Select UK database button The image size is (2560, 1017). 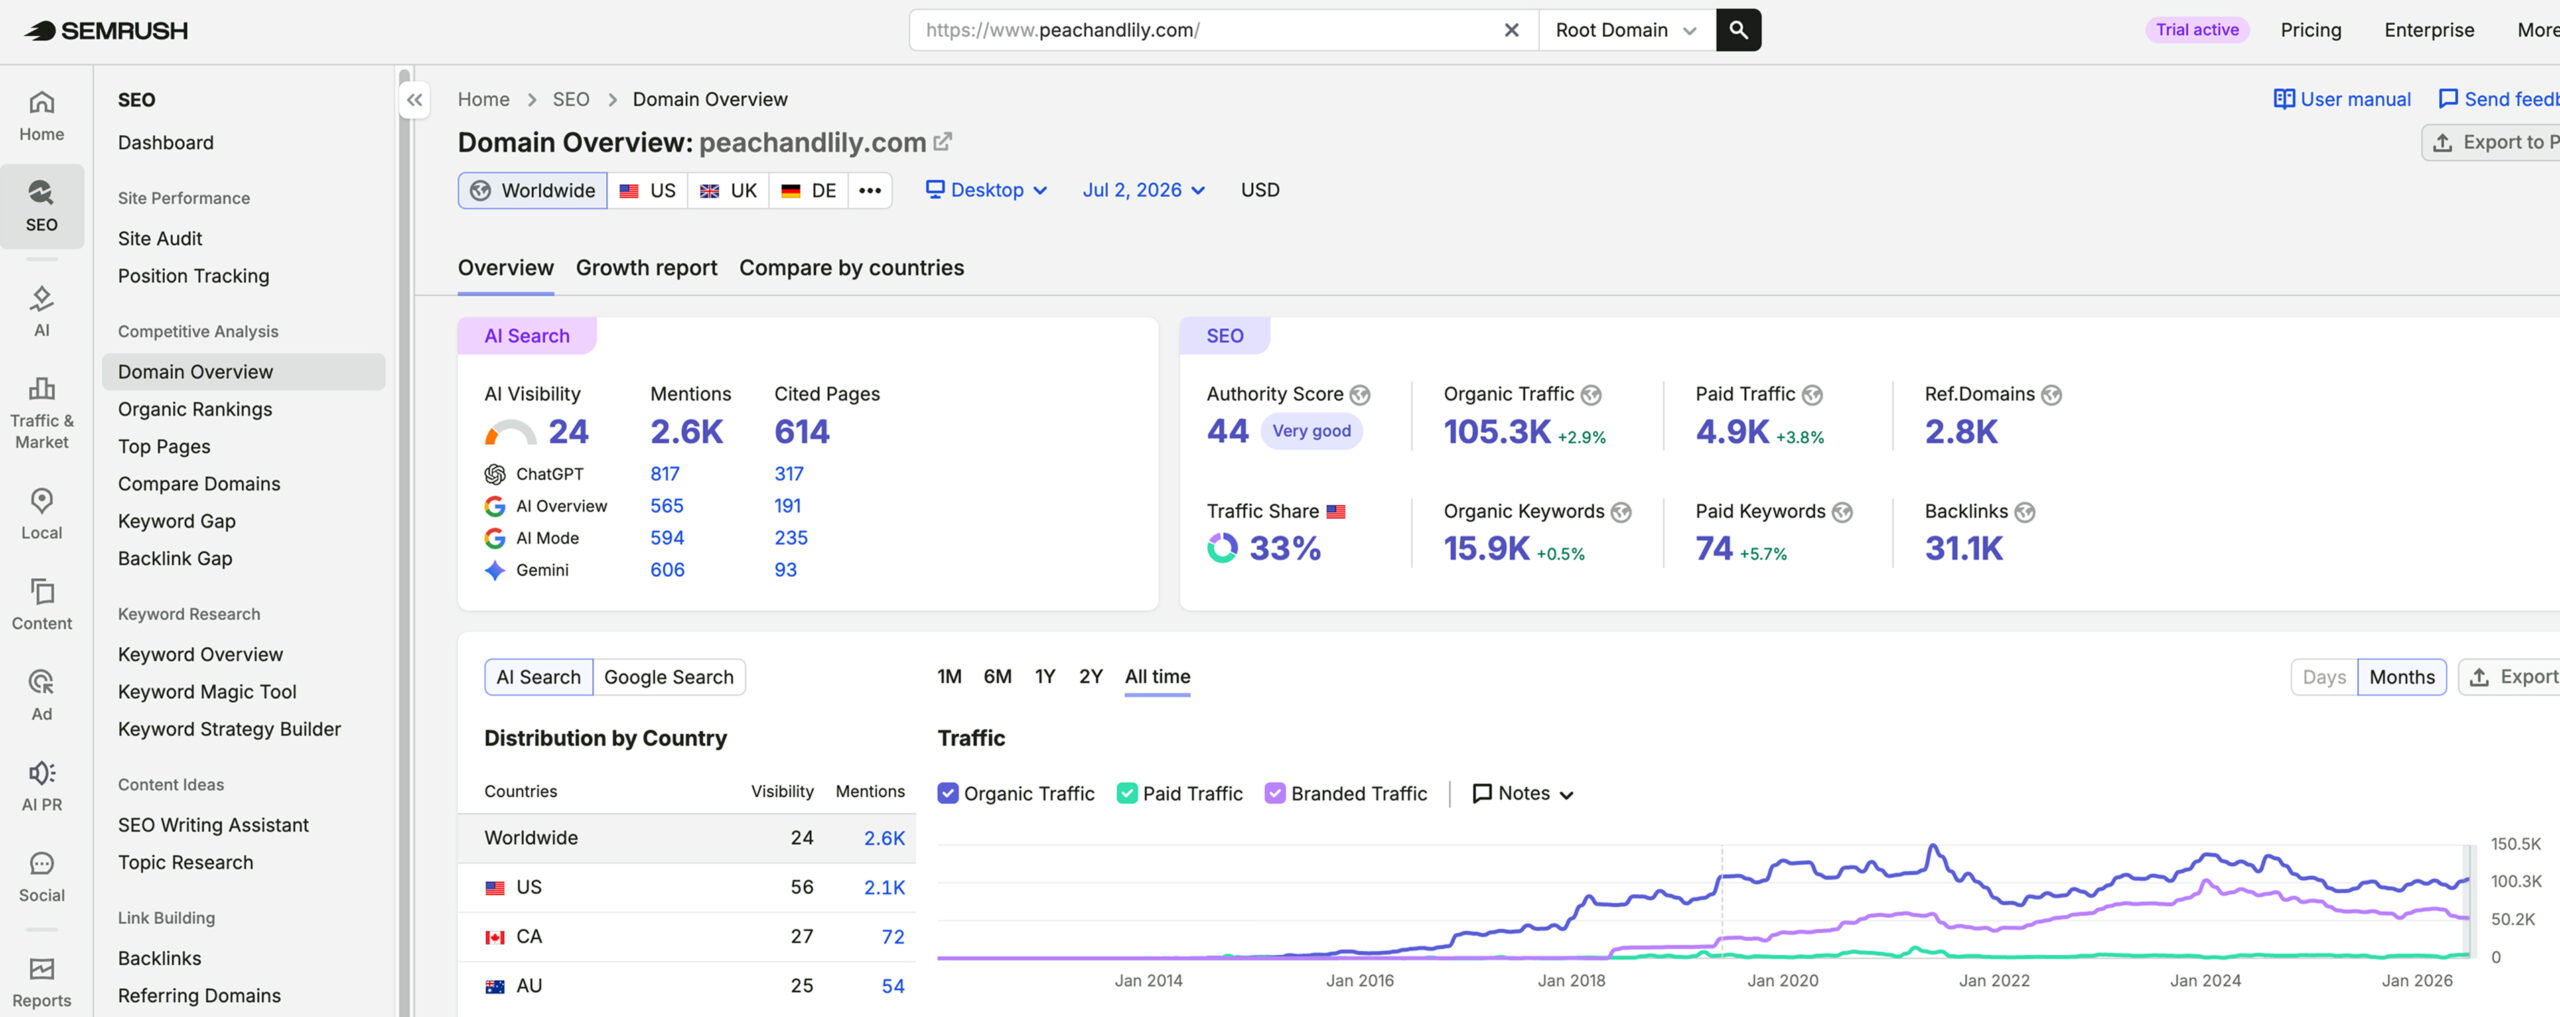(x=728, y=190)
